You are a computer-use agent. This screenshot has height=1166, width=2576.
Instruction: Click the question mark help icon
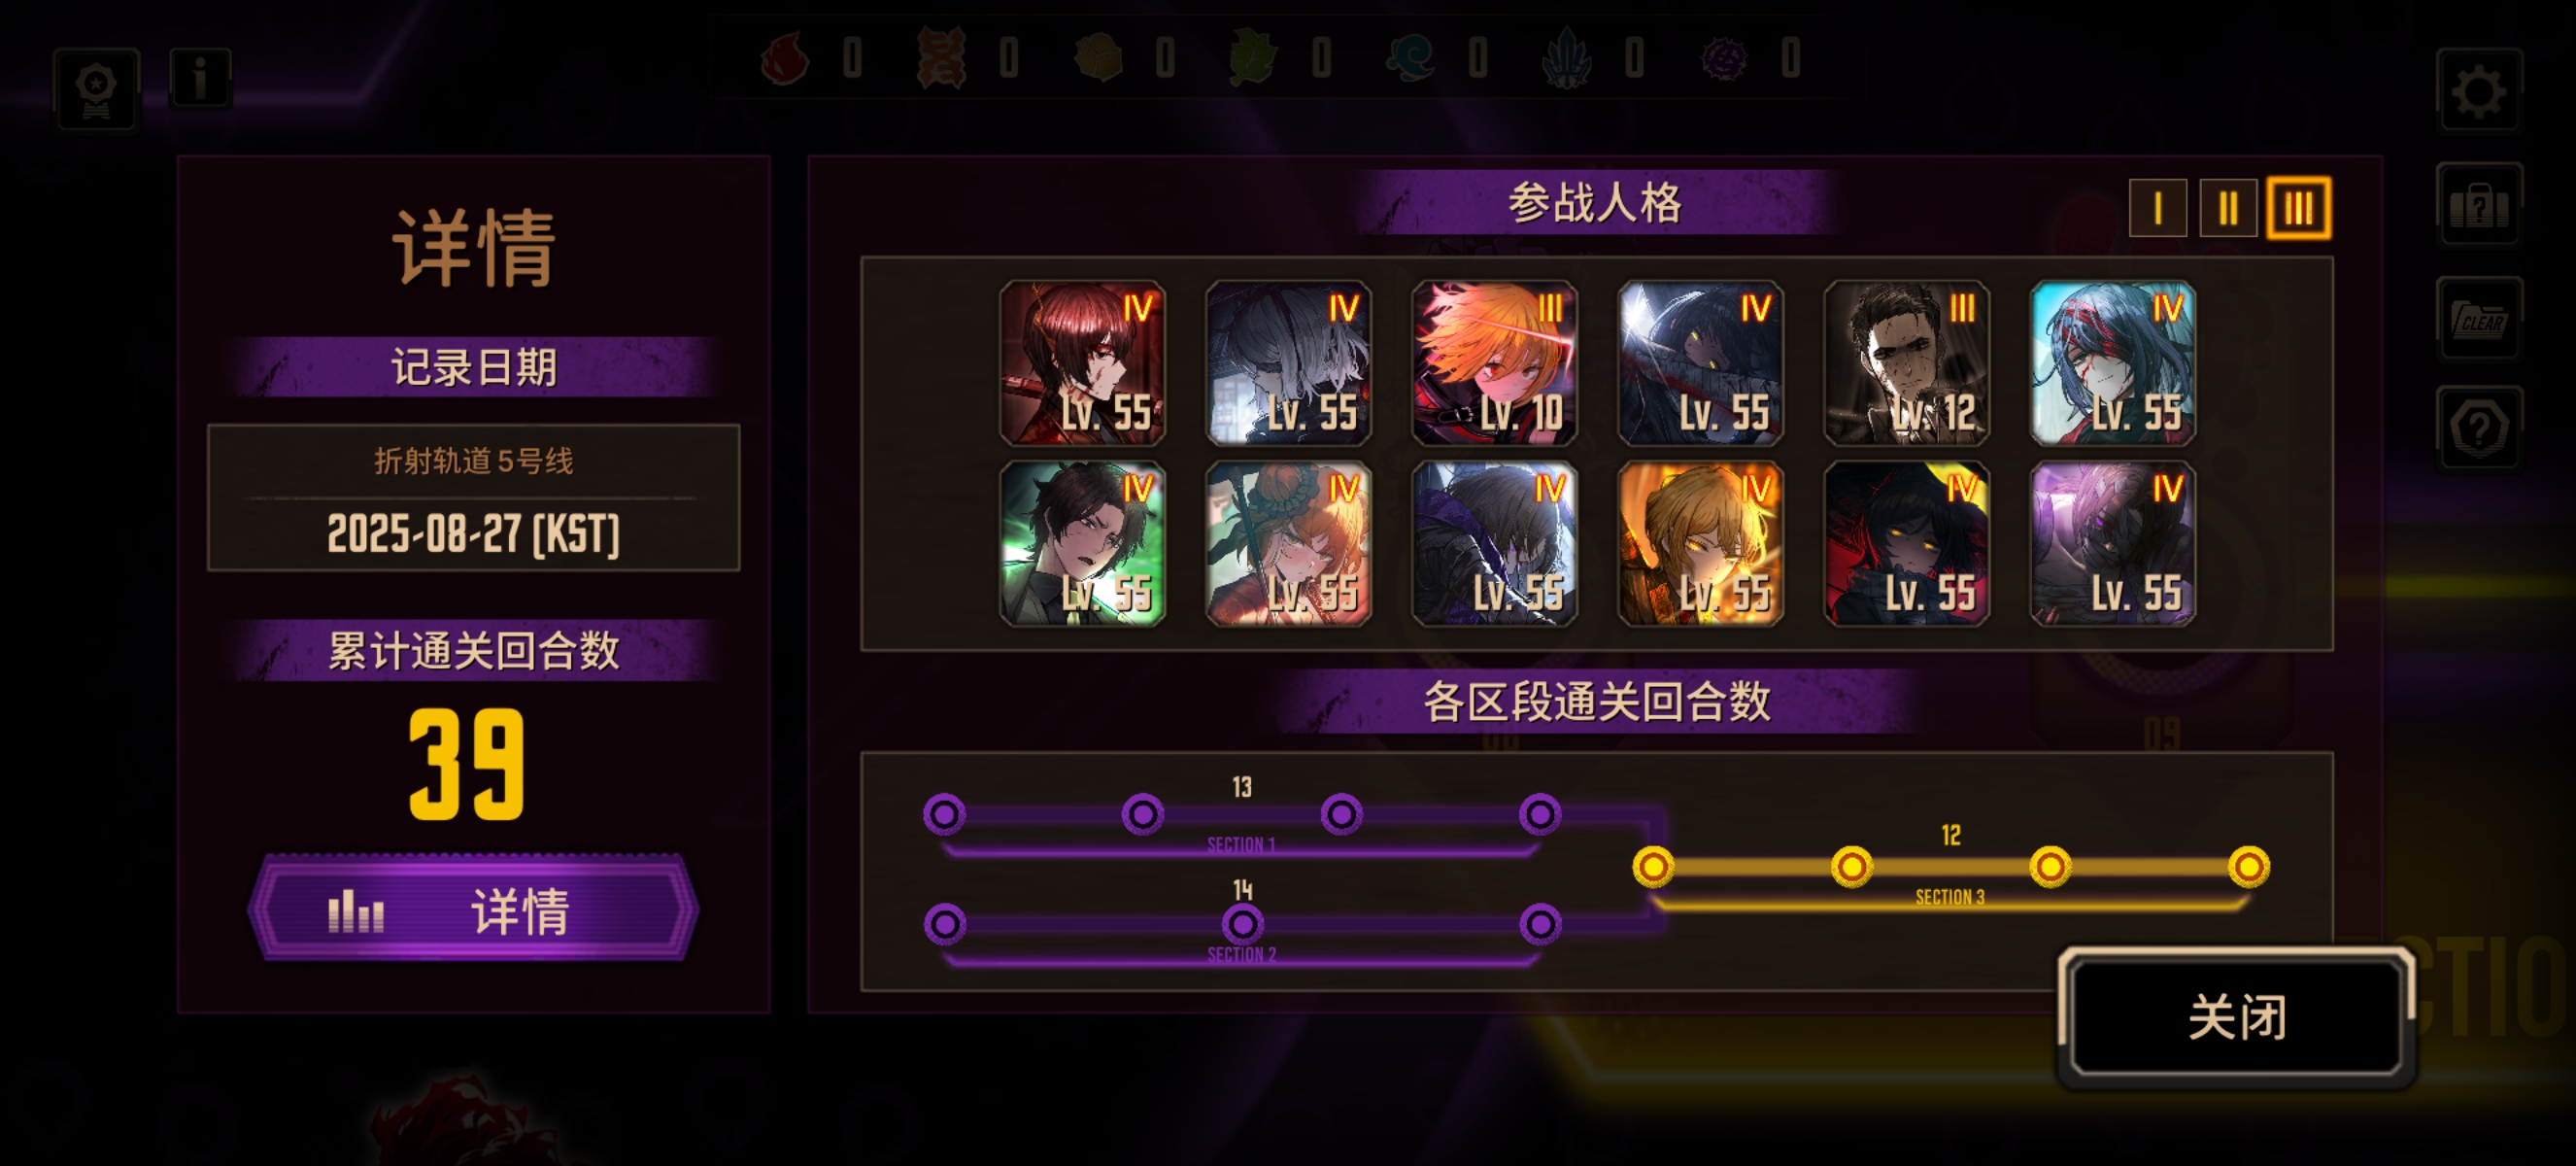[2479, 428]
